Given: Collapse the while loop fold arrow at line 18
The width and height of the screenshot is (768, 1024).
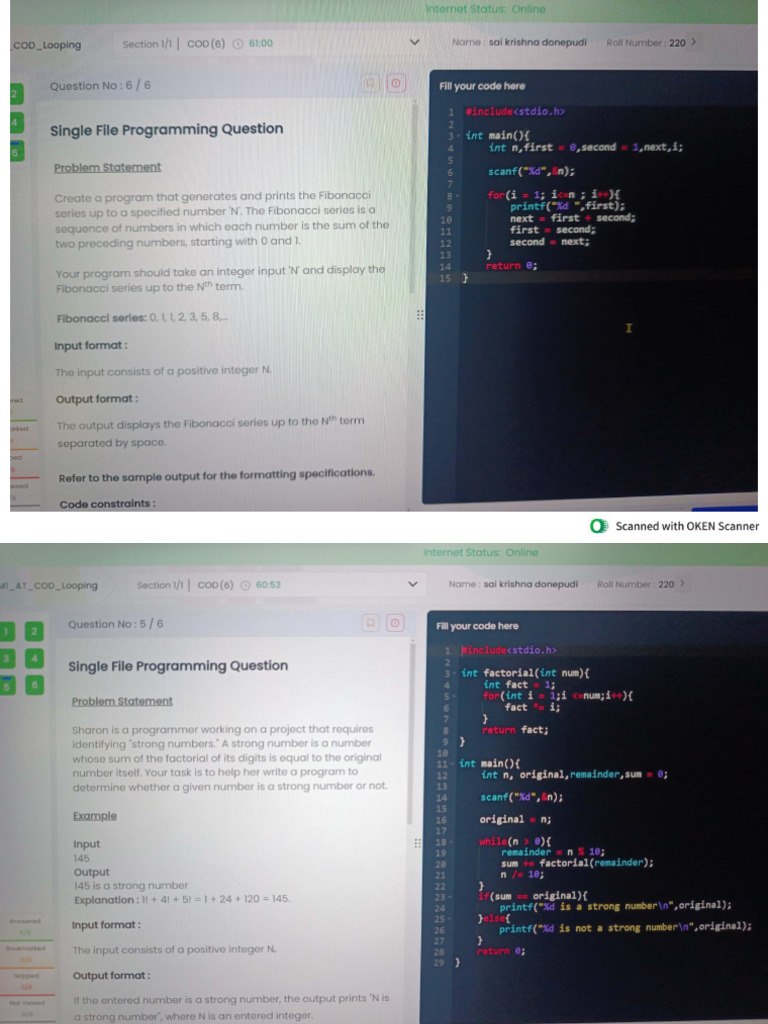Looking at the screenshot, I should click(452, 842).
